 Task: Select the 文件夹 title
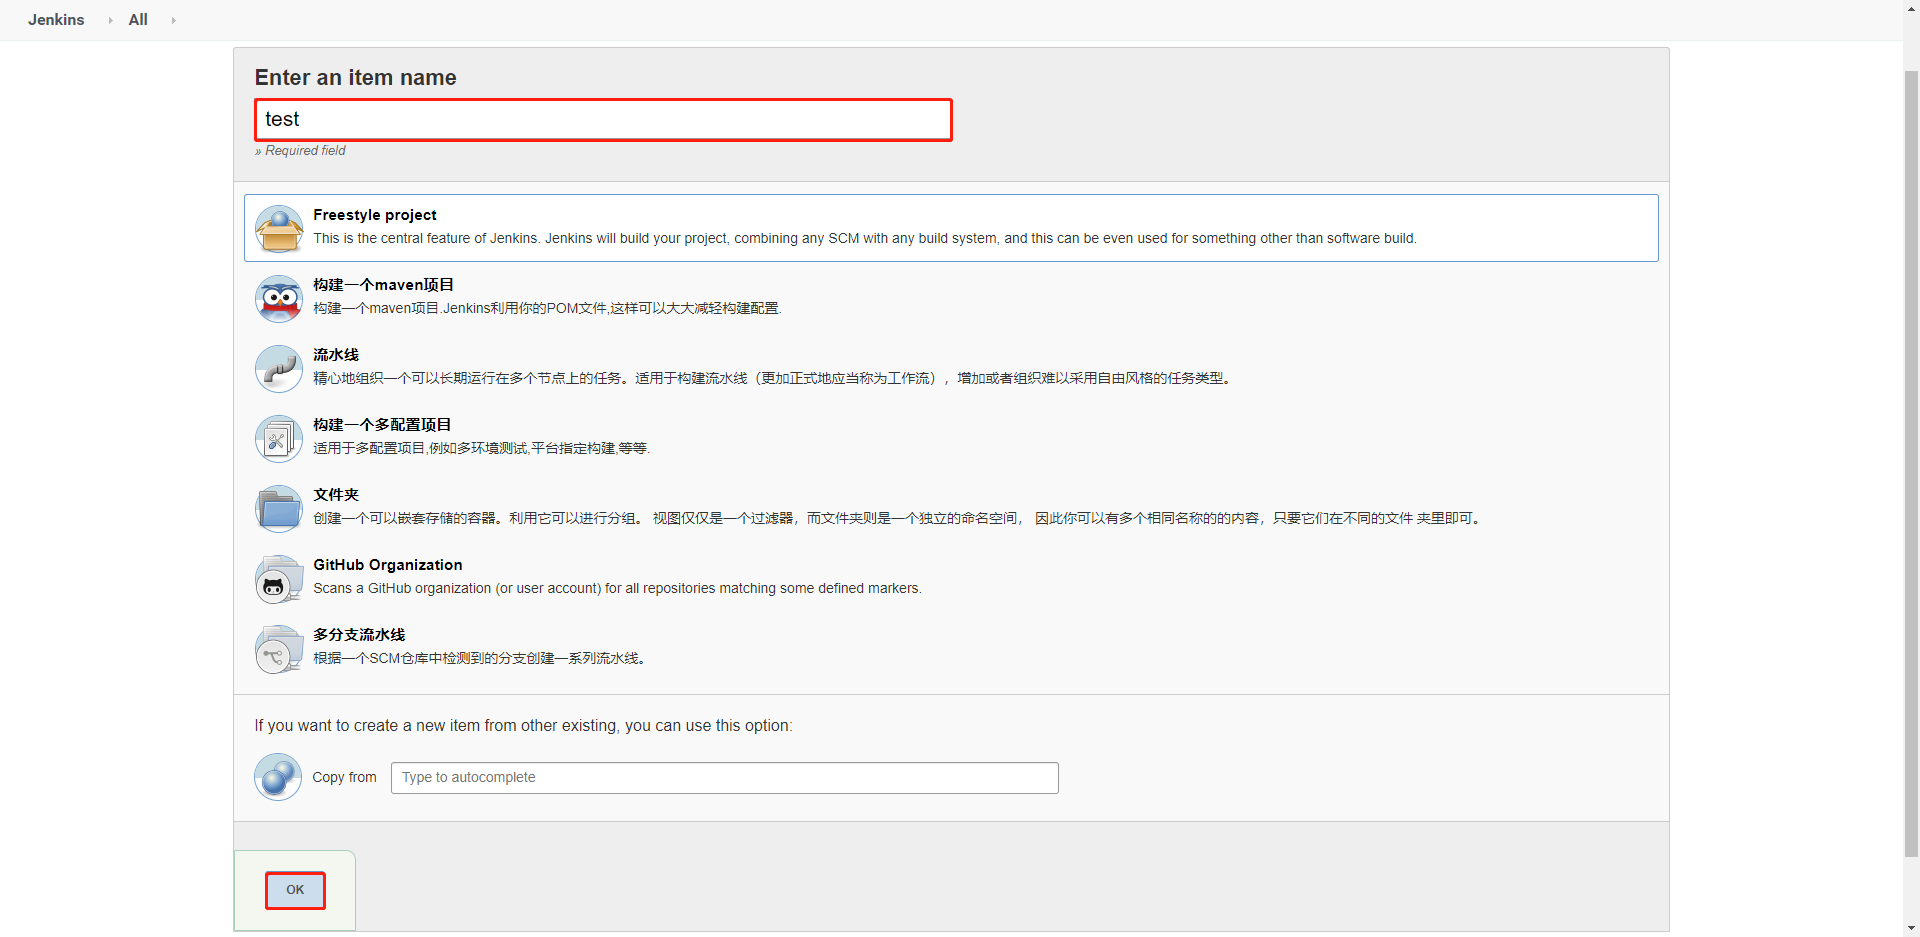click(336, 495)
